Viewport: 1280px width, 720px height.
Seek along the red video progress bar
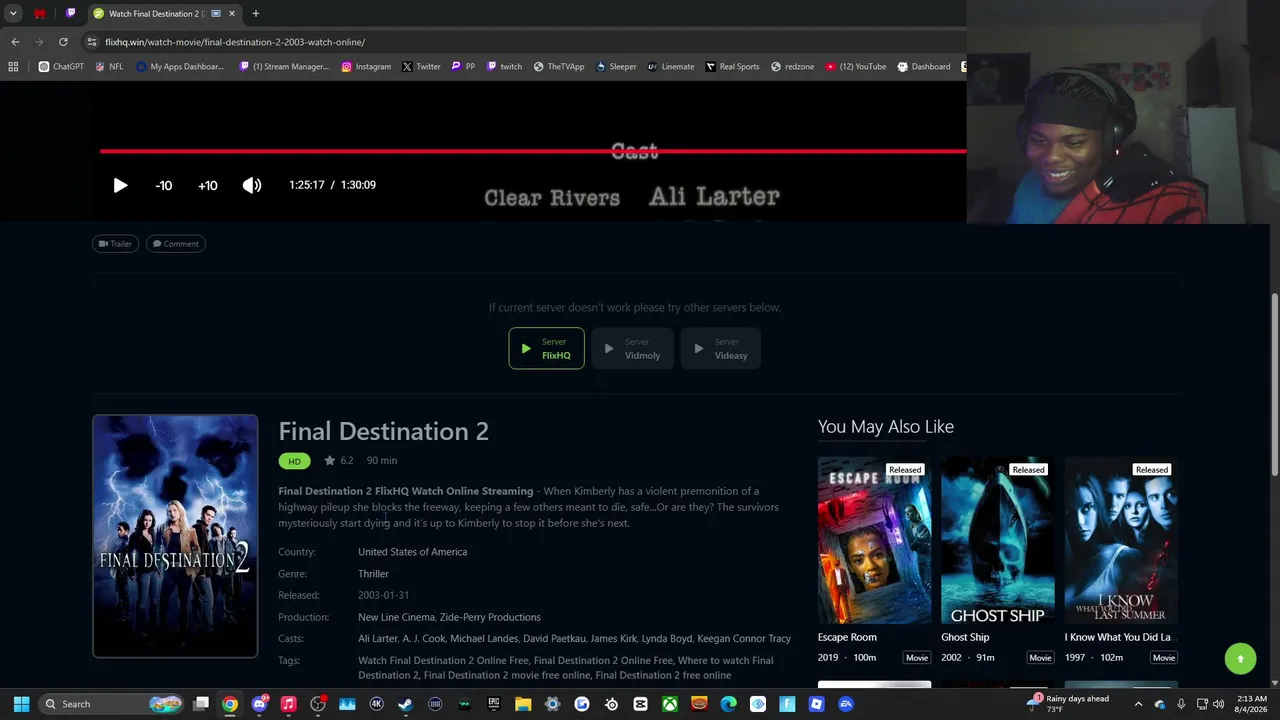click(533, 151)
